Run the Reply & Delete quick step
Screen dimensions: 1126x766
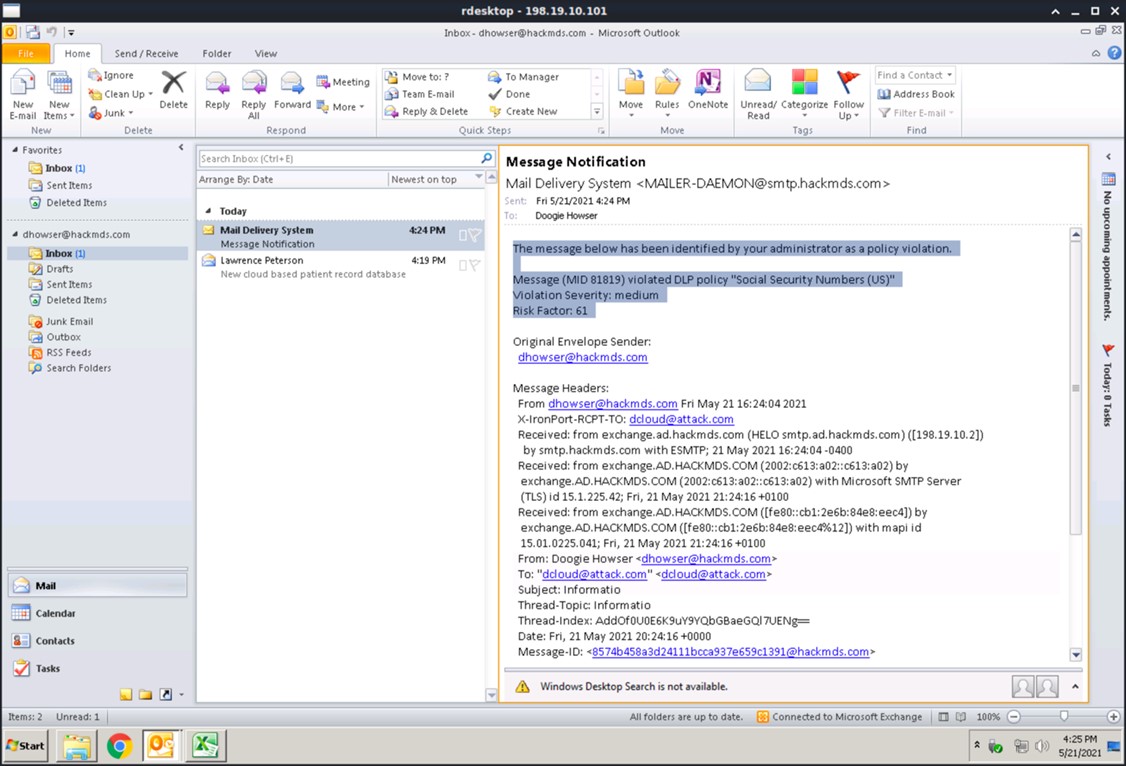(x=427, y=111)
